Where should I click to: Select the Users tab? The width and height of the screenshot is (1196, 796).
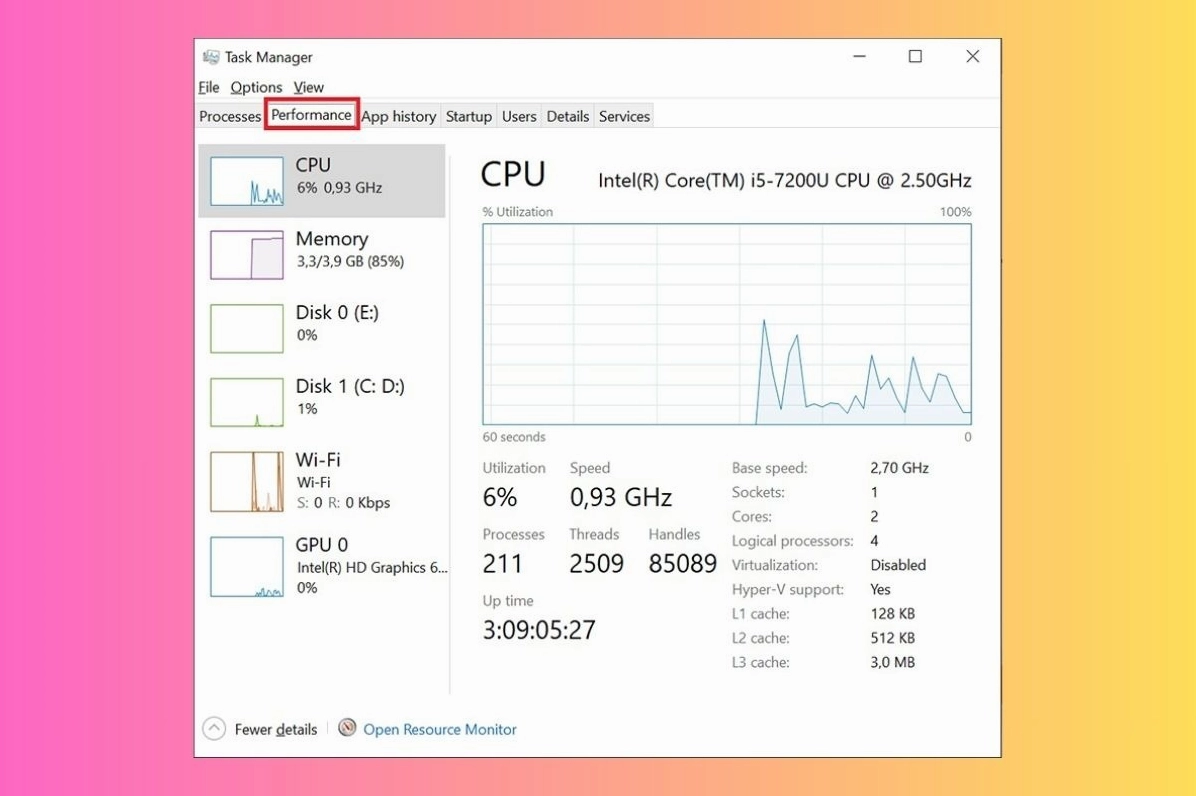click(x=519, y=116)
